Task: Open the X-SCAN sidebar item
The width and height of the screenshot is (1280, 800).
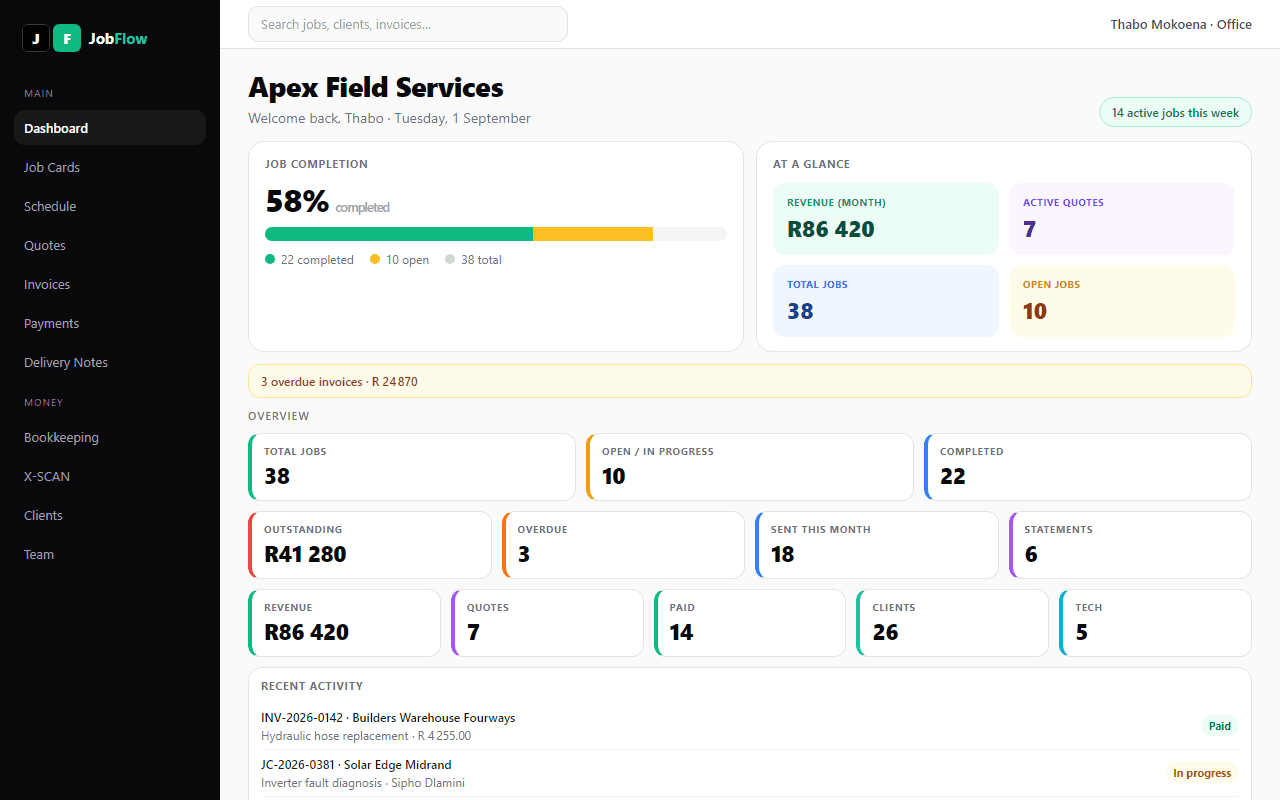Action: tap(110, 476)
